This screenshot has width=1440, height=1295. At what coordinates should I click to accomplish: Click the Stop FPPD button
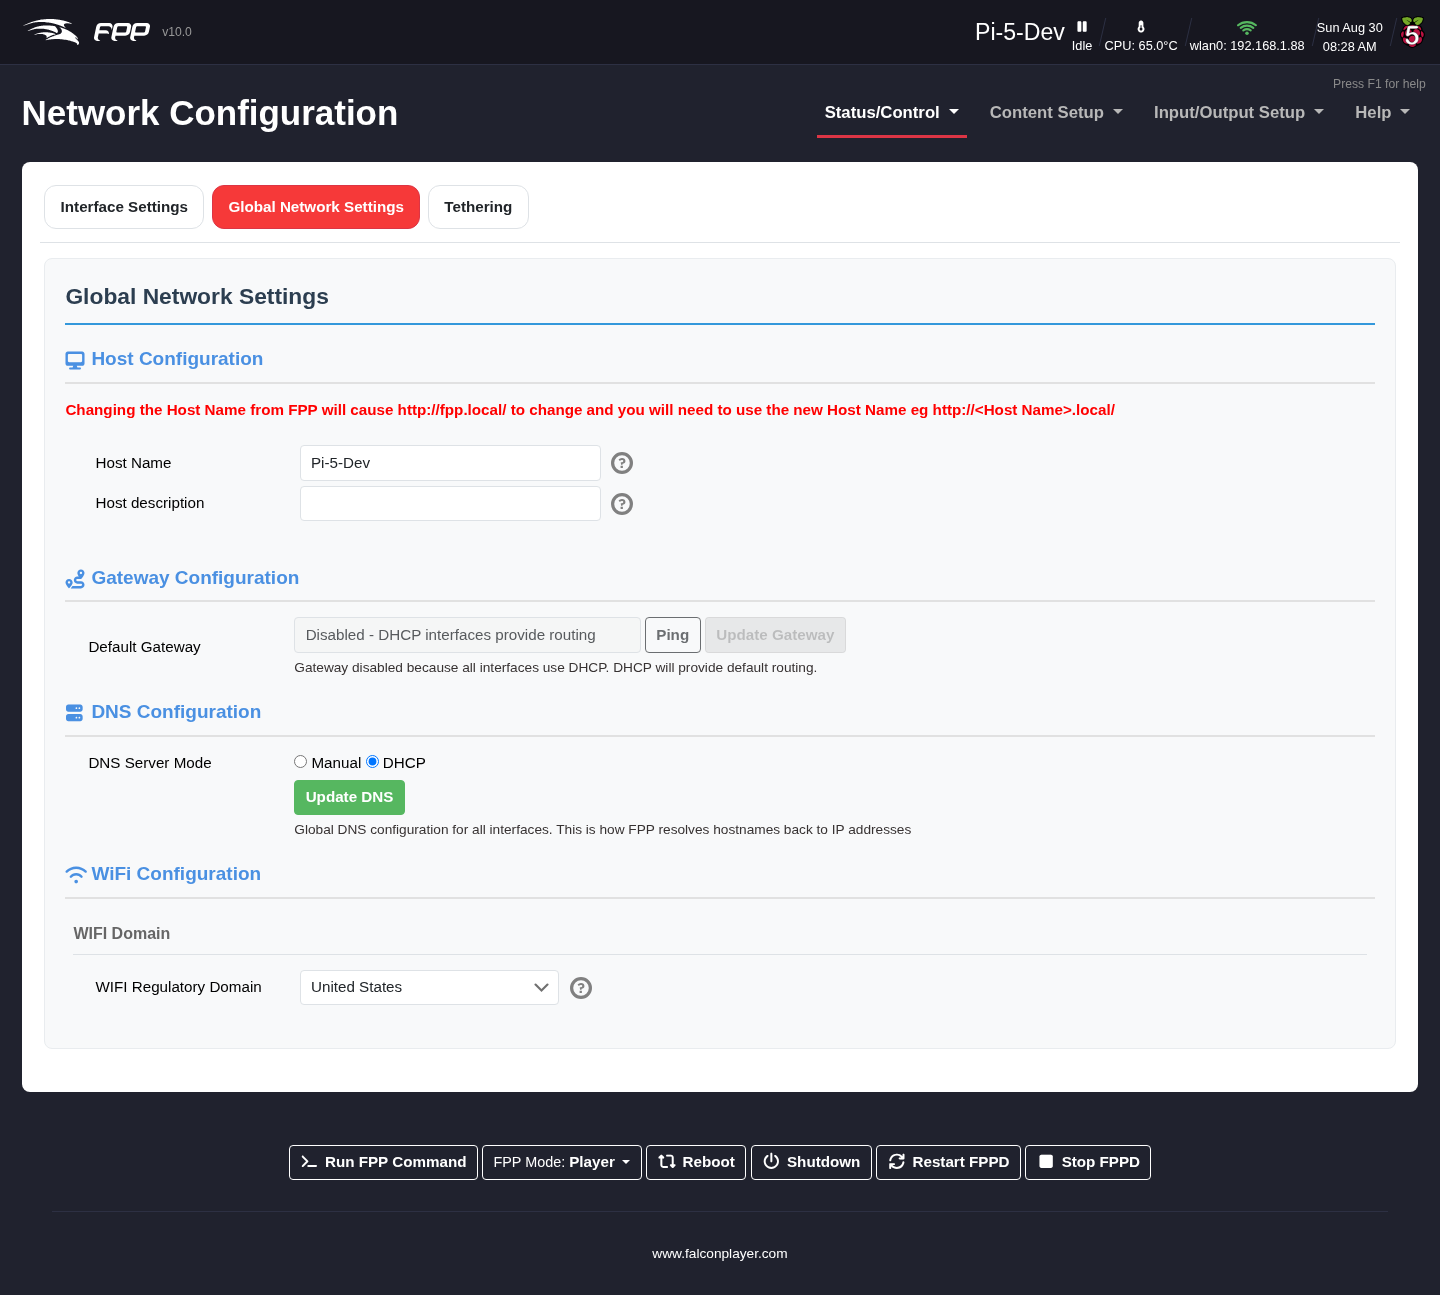coord(1088,1162)
